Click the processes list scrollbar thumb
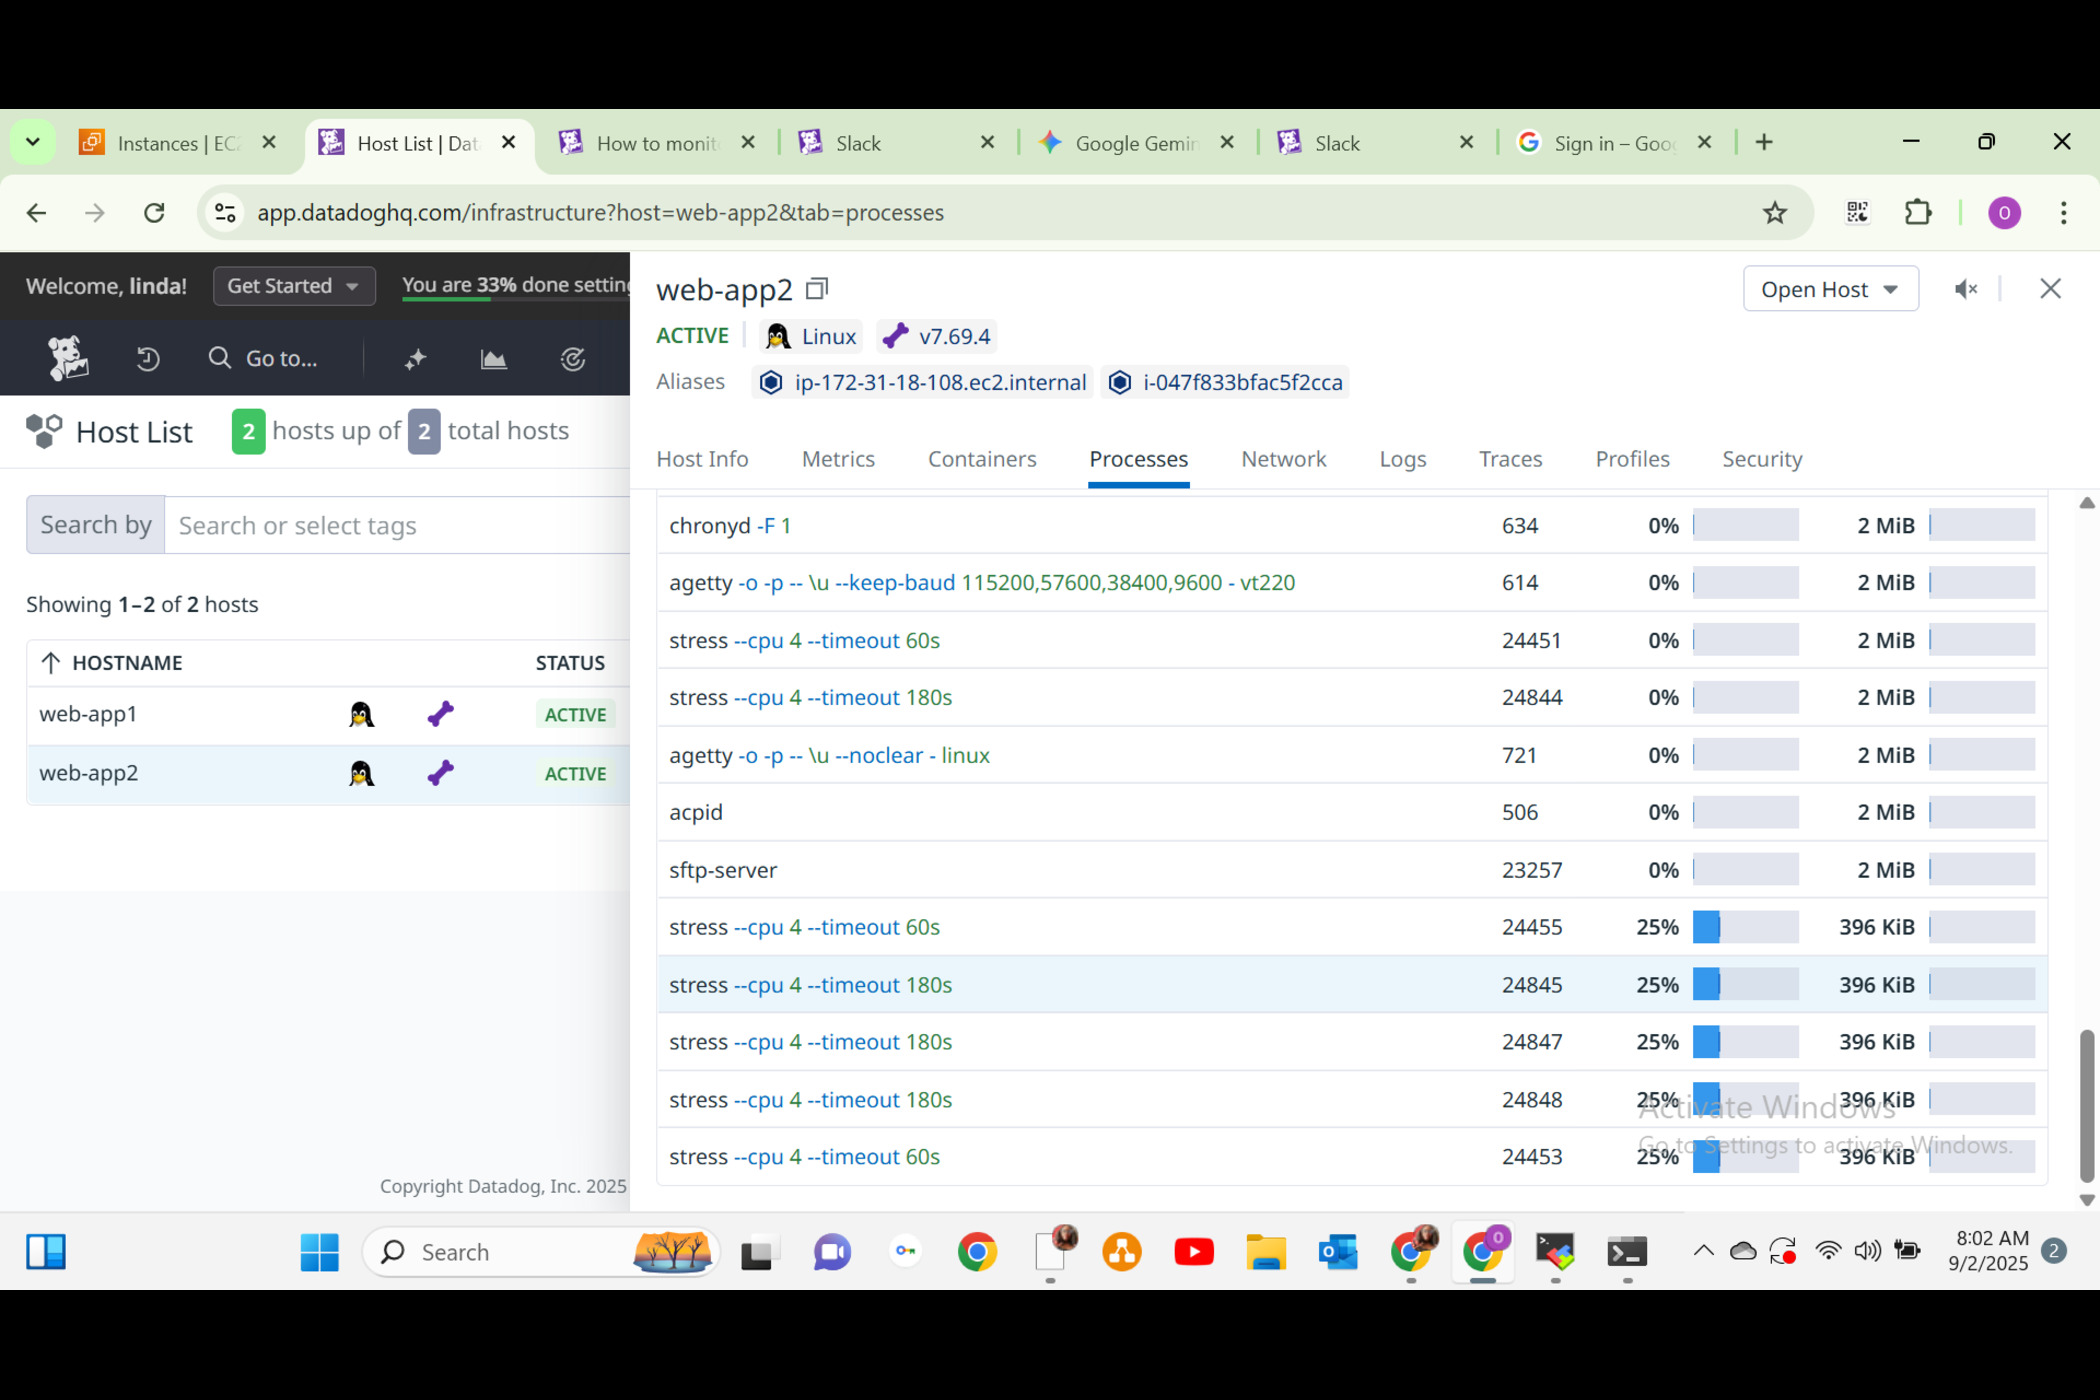2100x1400 pixels. [x=2087, y=1104]
